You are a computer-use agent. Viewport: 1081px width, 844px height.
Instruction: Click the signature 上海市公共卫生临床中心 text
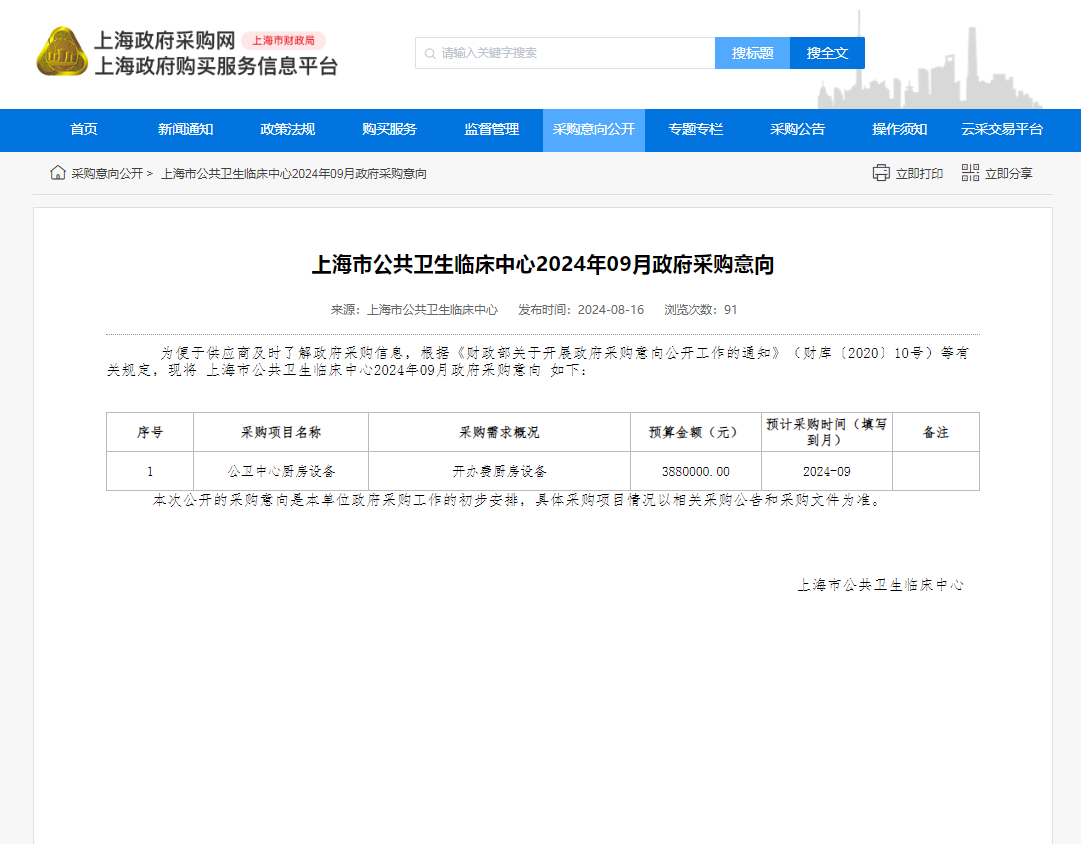[880, 585]
